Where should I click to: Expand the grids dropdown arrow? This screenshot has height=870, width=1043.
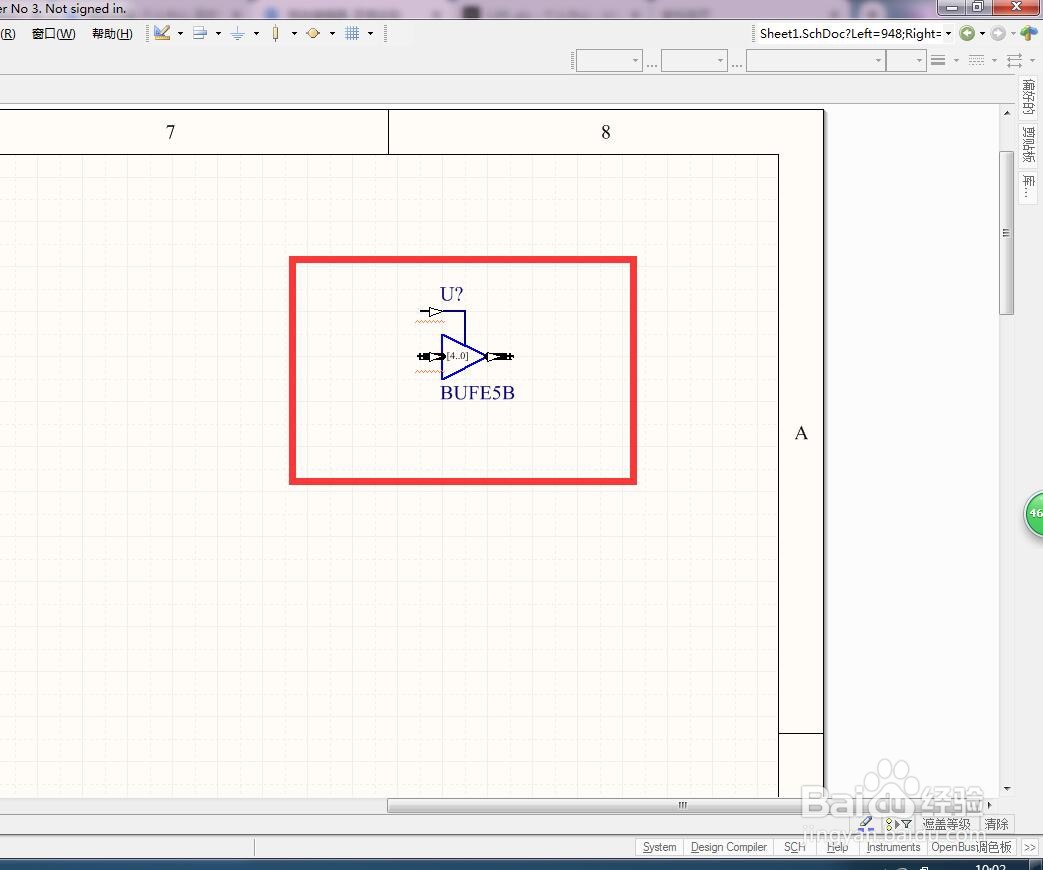371,33
